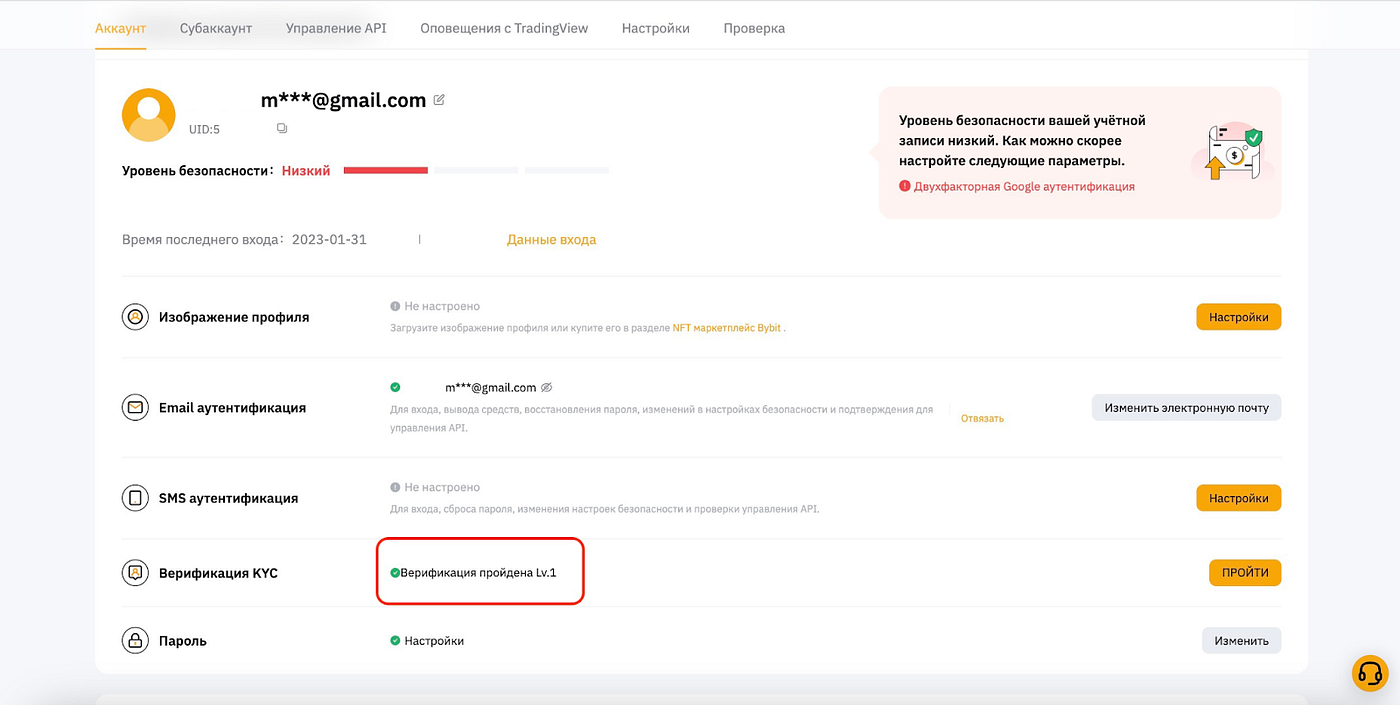Click the grey status icon in profile image row
Viewport: 1400px width, 705px height.
[395, 306]
